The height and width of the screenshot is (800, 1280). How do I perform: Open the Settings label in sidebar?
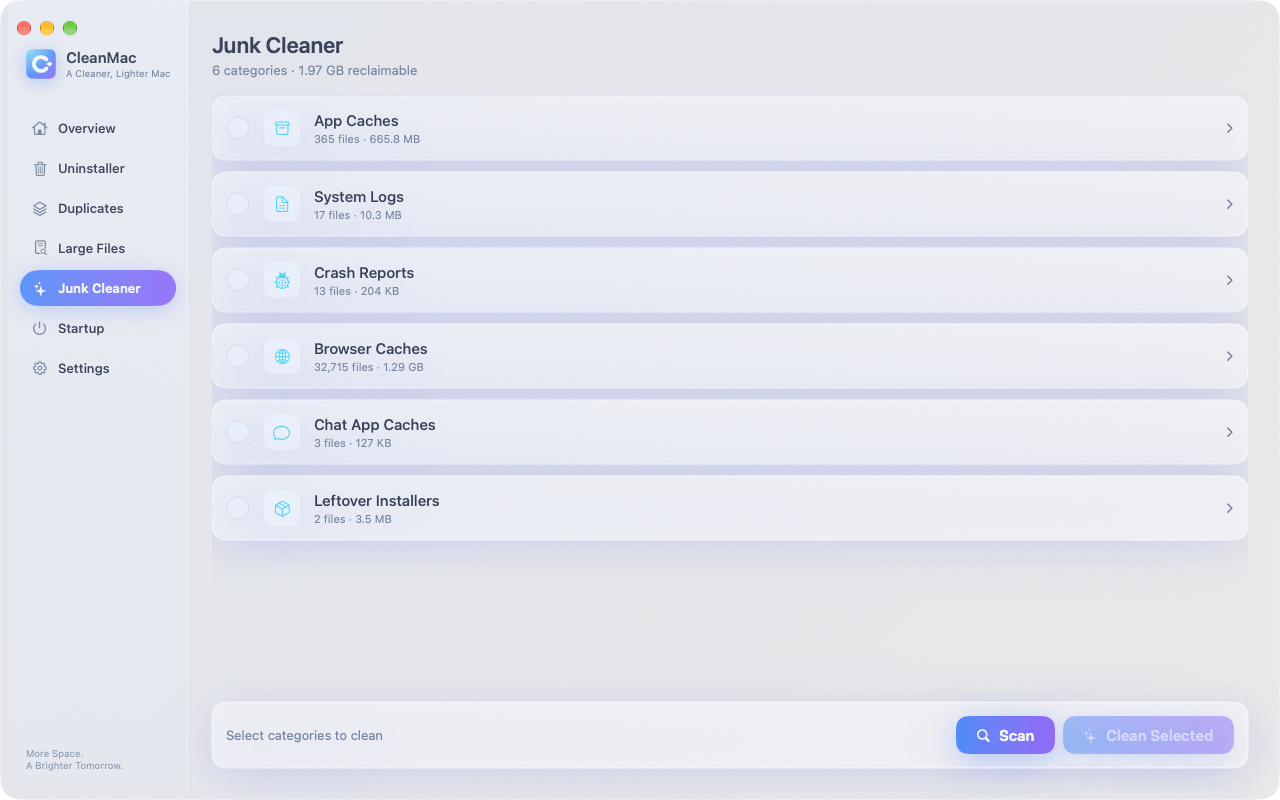pos(84,368)
